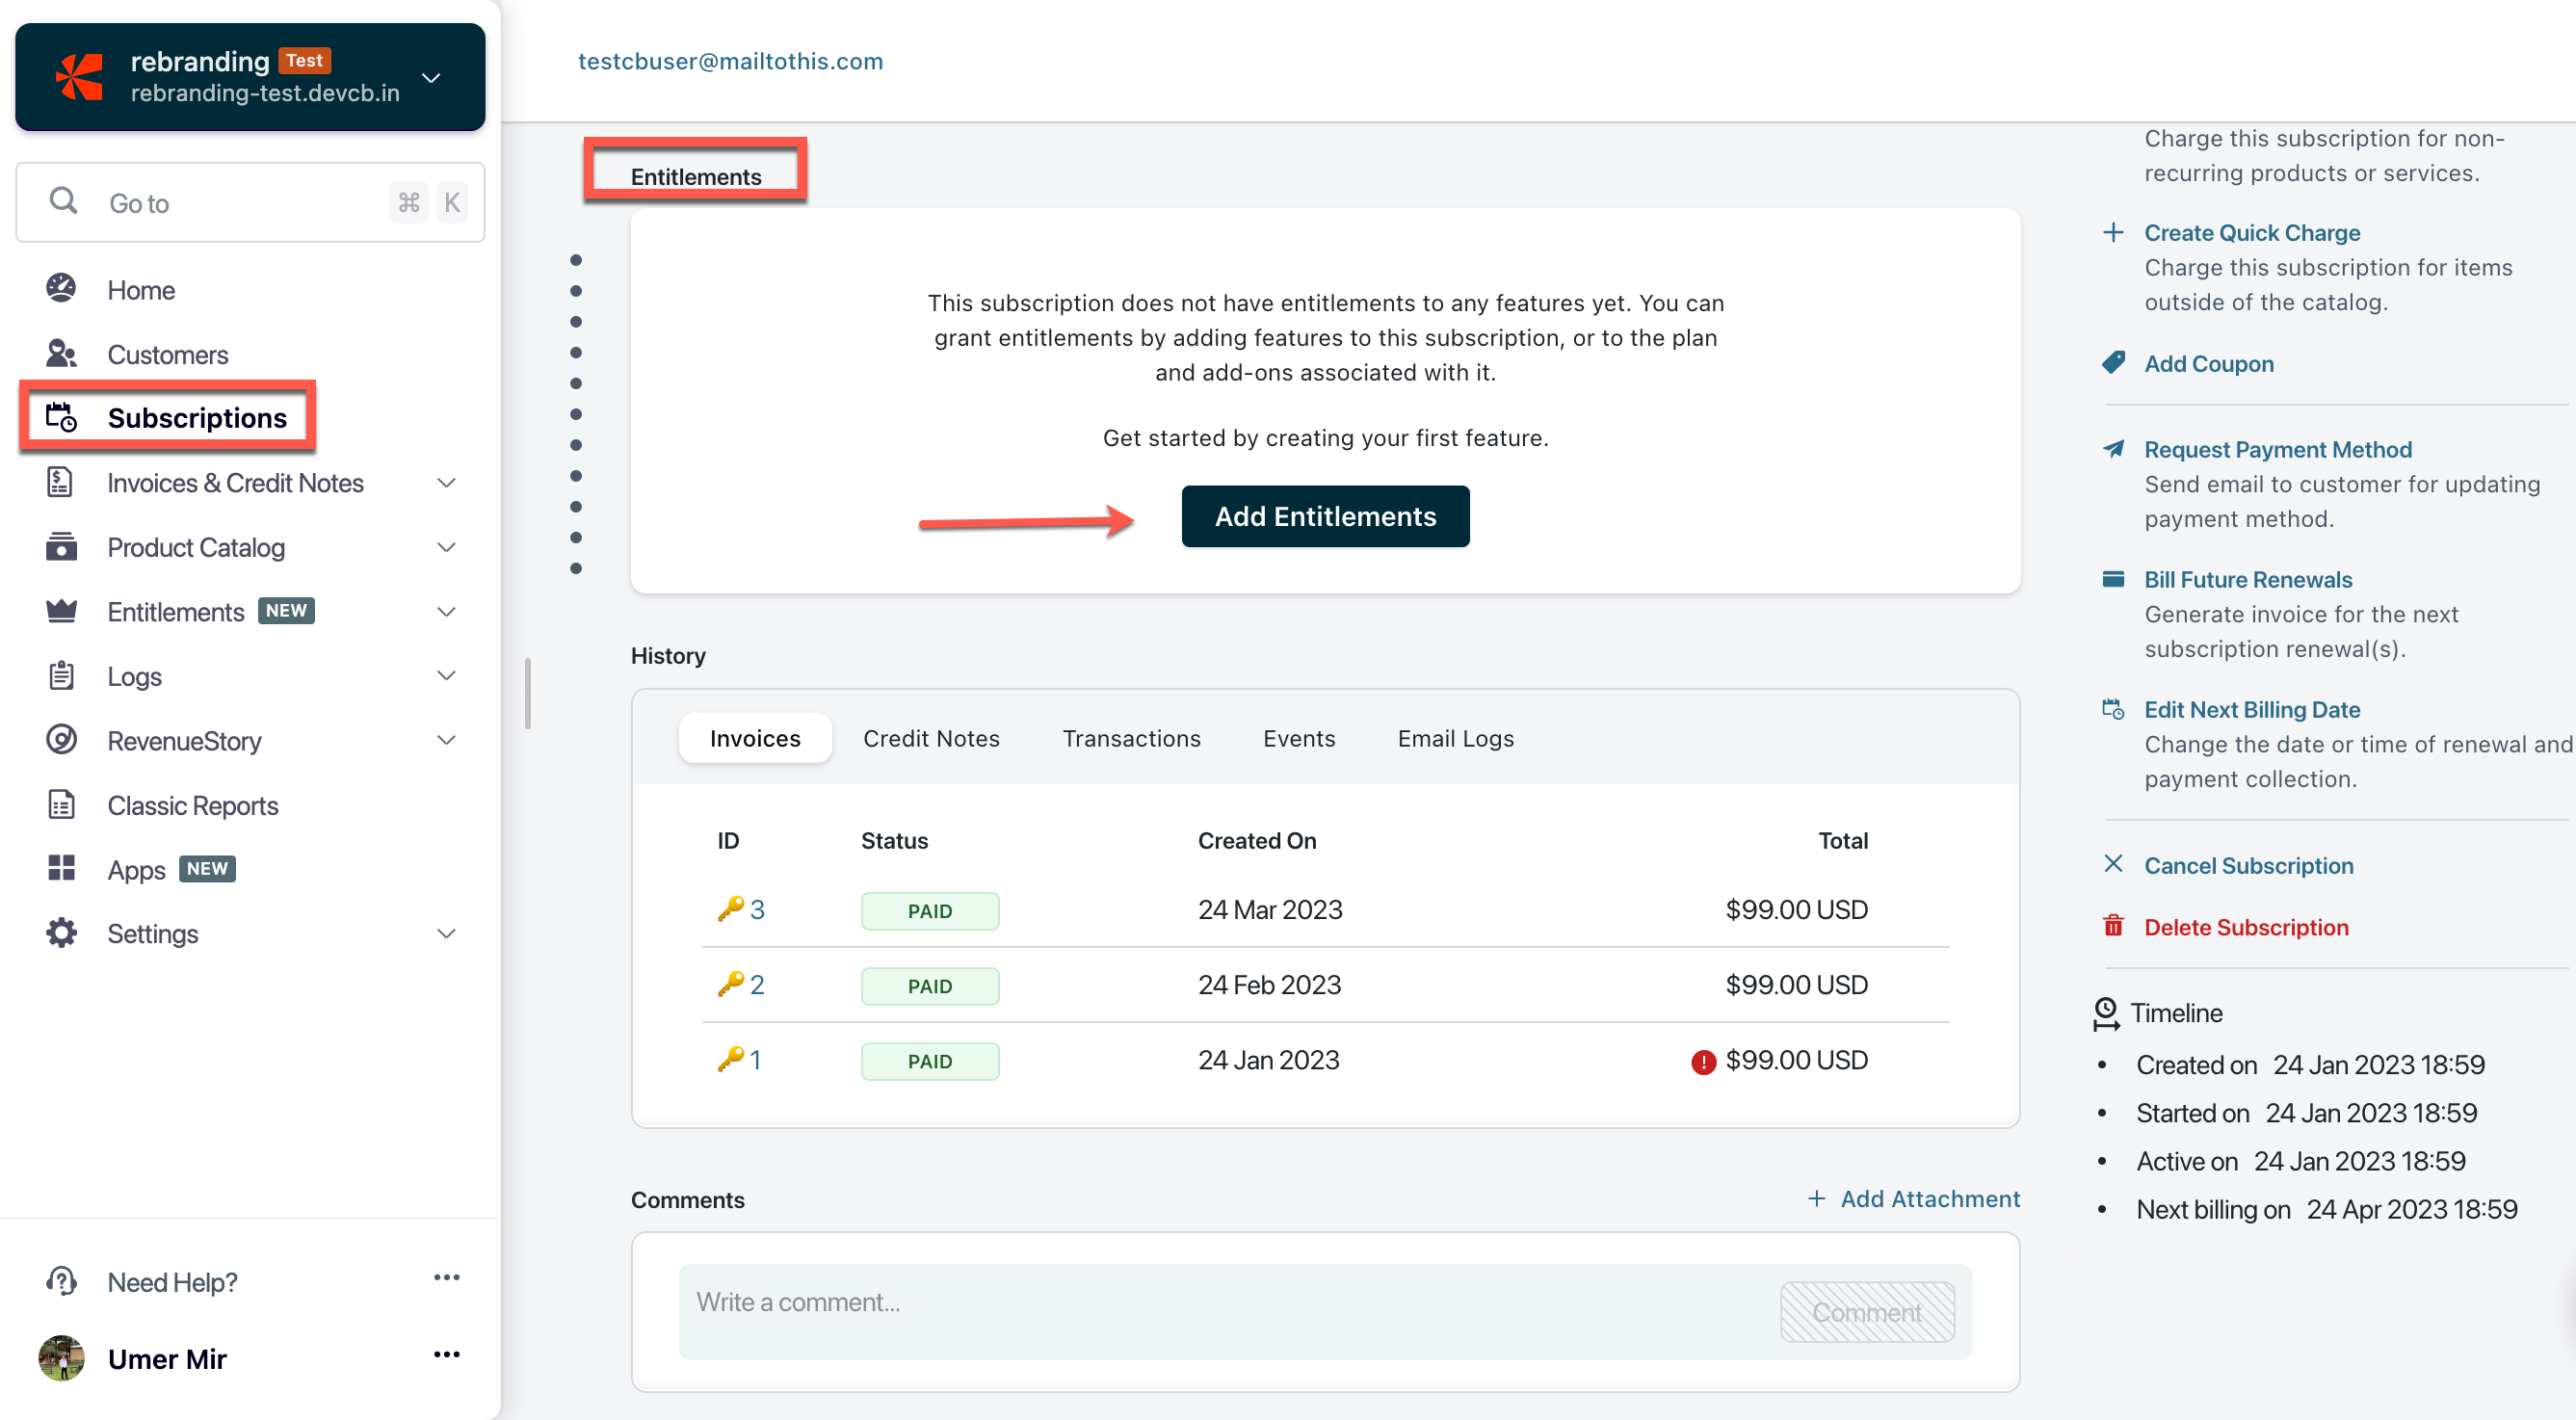Click the Entitlements crown icon in sidebar
The image size is (2576, 1420).
[x=61, y=611]
